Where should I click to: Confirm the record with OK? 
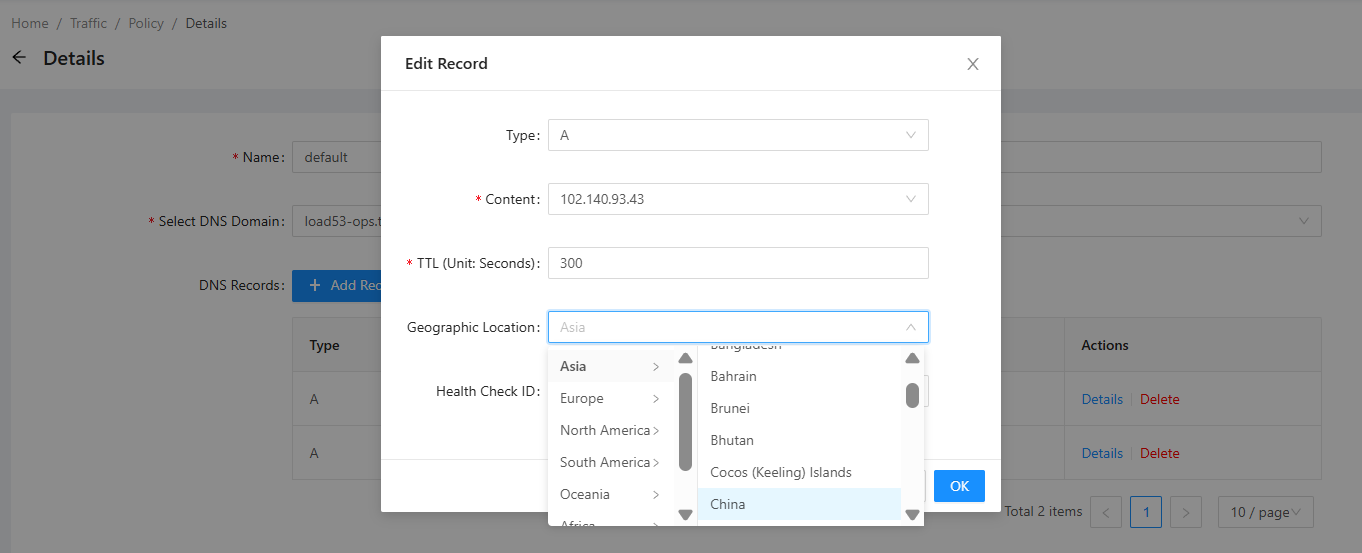[x=959, y=486]
